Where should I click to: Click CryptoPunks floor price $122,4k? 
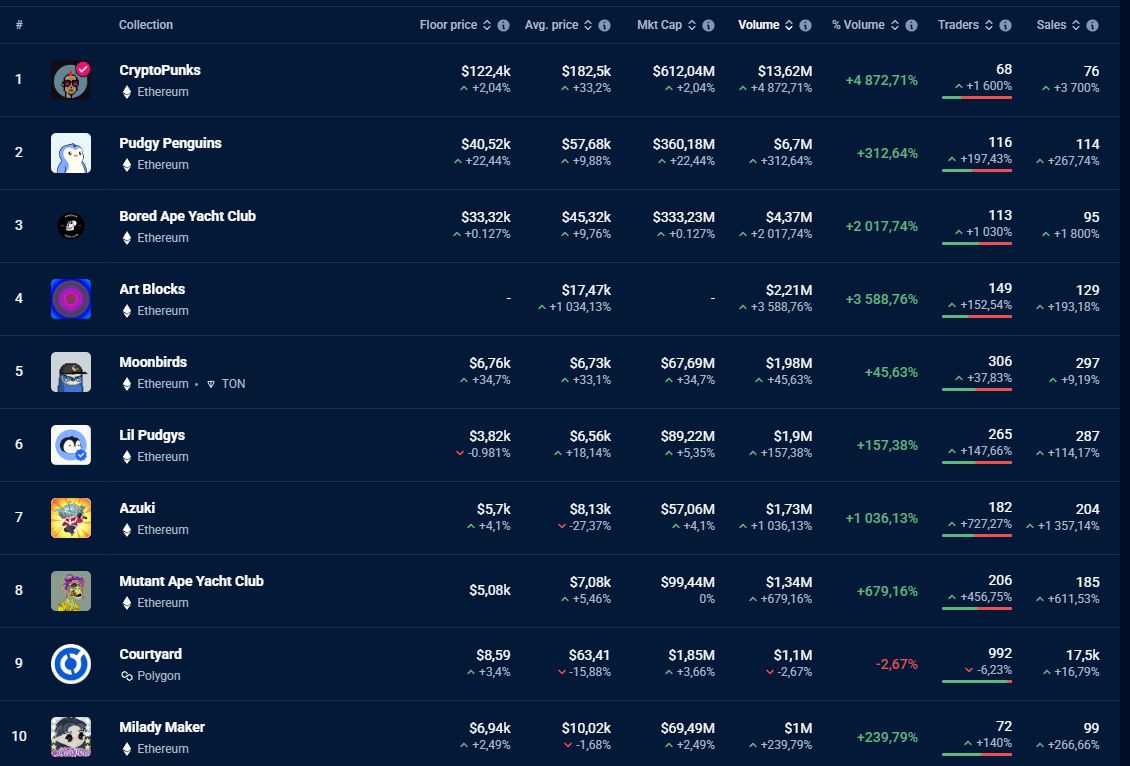coord(486,71)
